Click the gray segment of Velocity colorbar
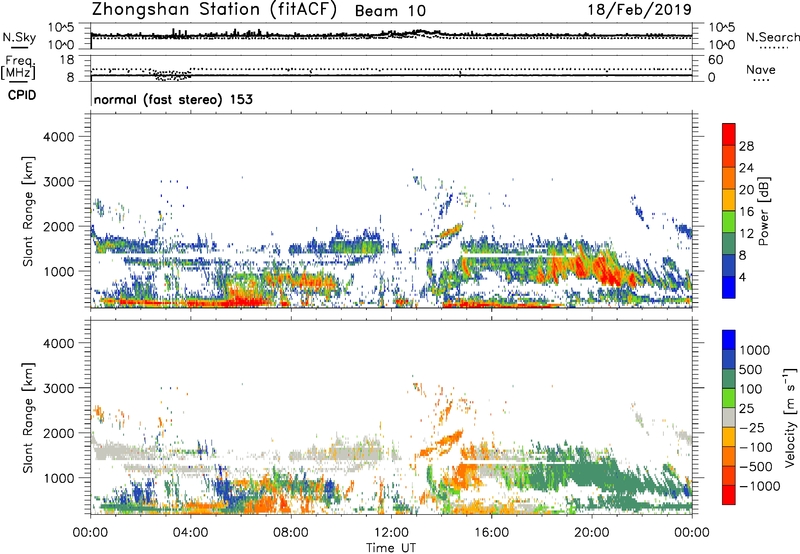This screenshot has width=800, height=554. pyautogui.click(x=729, y=418)
